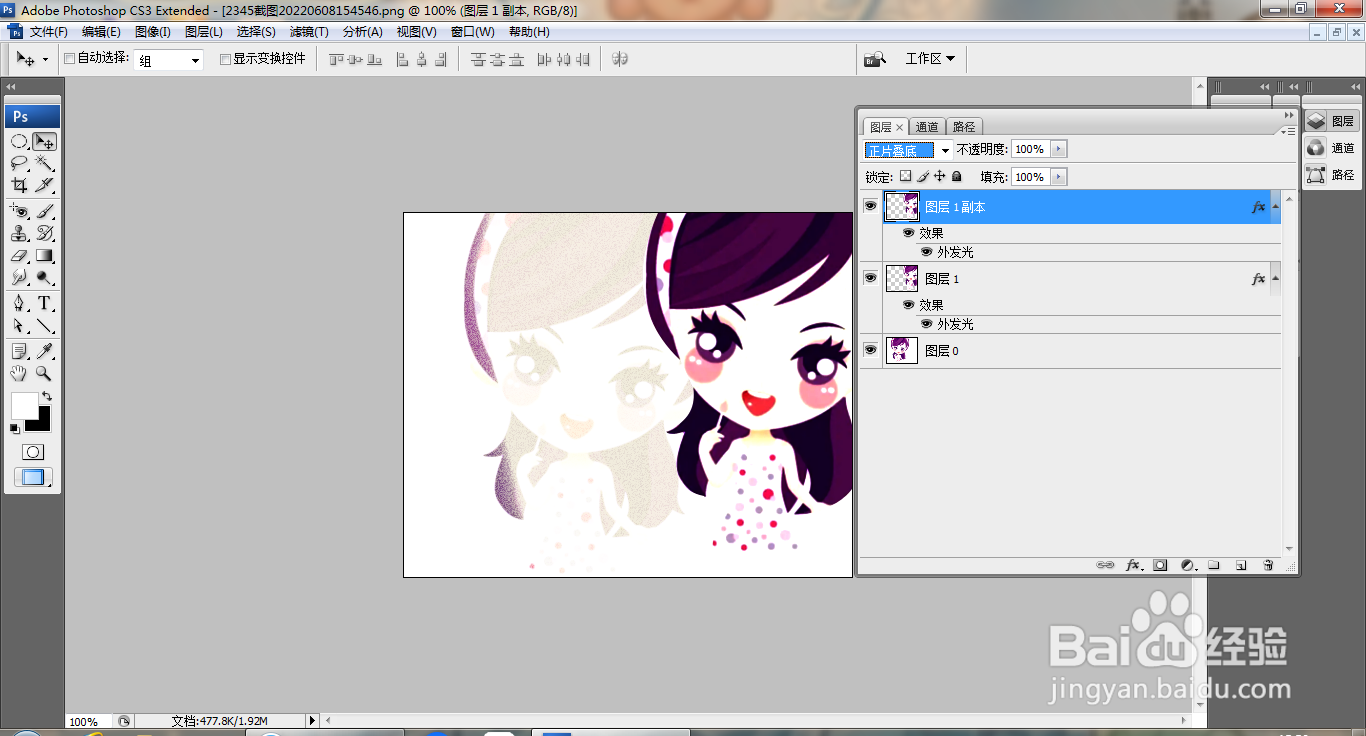
Task: Select the Line tool
Action: click(x=44, y=325)
